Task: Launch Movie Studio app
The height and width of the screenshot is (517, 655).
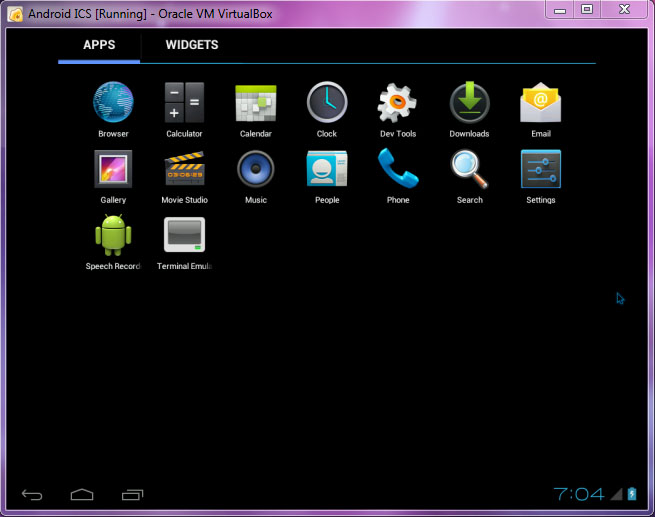Action: (184, 168)
